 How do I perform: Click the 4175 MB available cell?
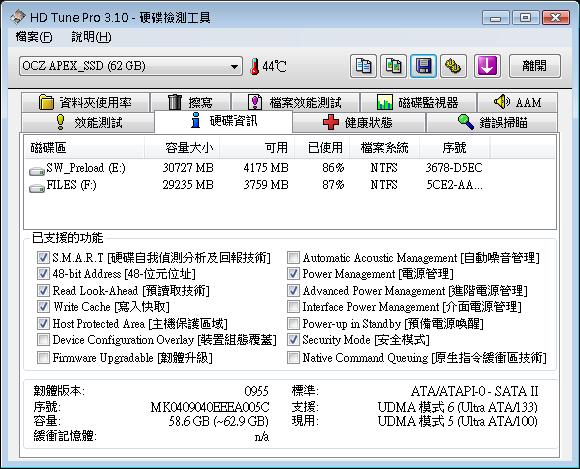[266, 168]
